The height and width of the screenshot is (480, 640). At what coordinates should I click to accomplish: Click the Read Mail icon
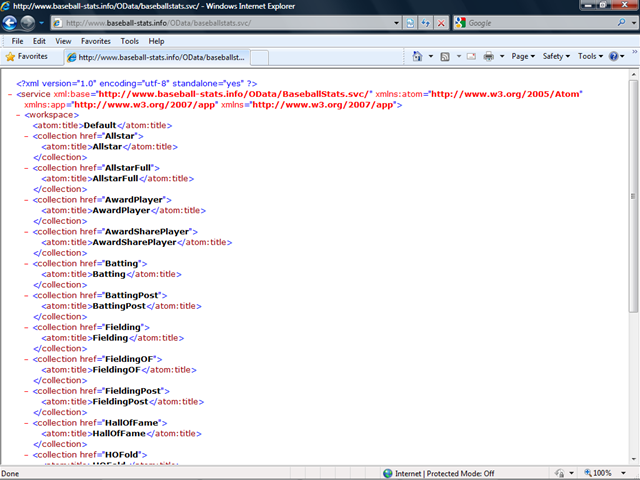click(469, 57)
